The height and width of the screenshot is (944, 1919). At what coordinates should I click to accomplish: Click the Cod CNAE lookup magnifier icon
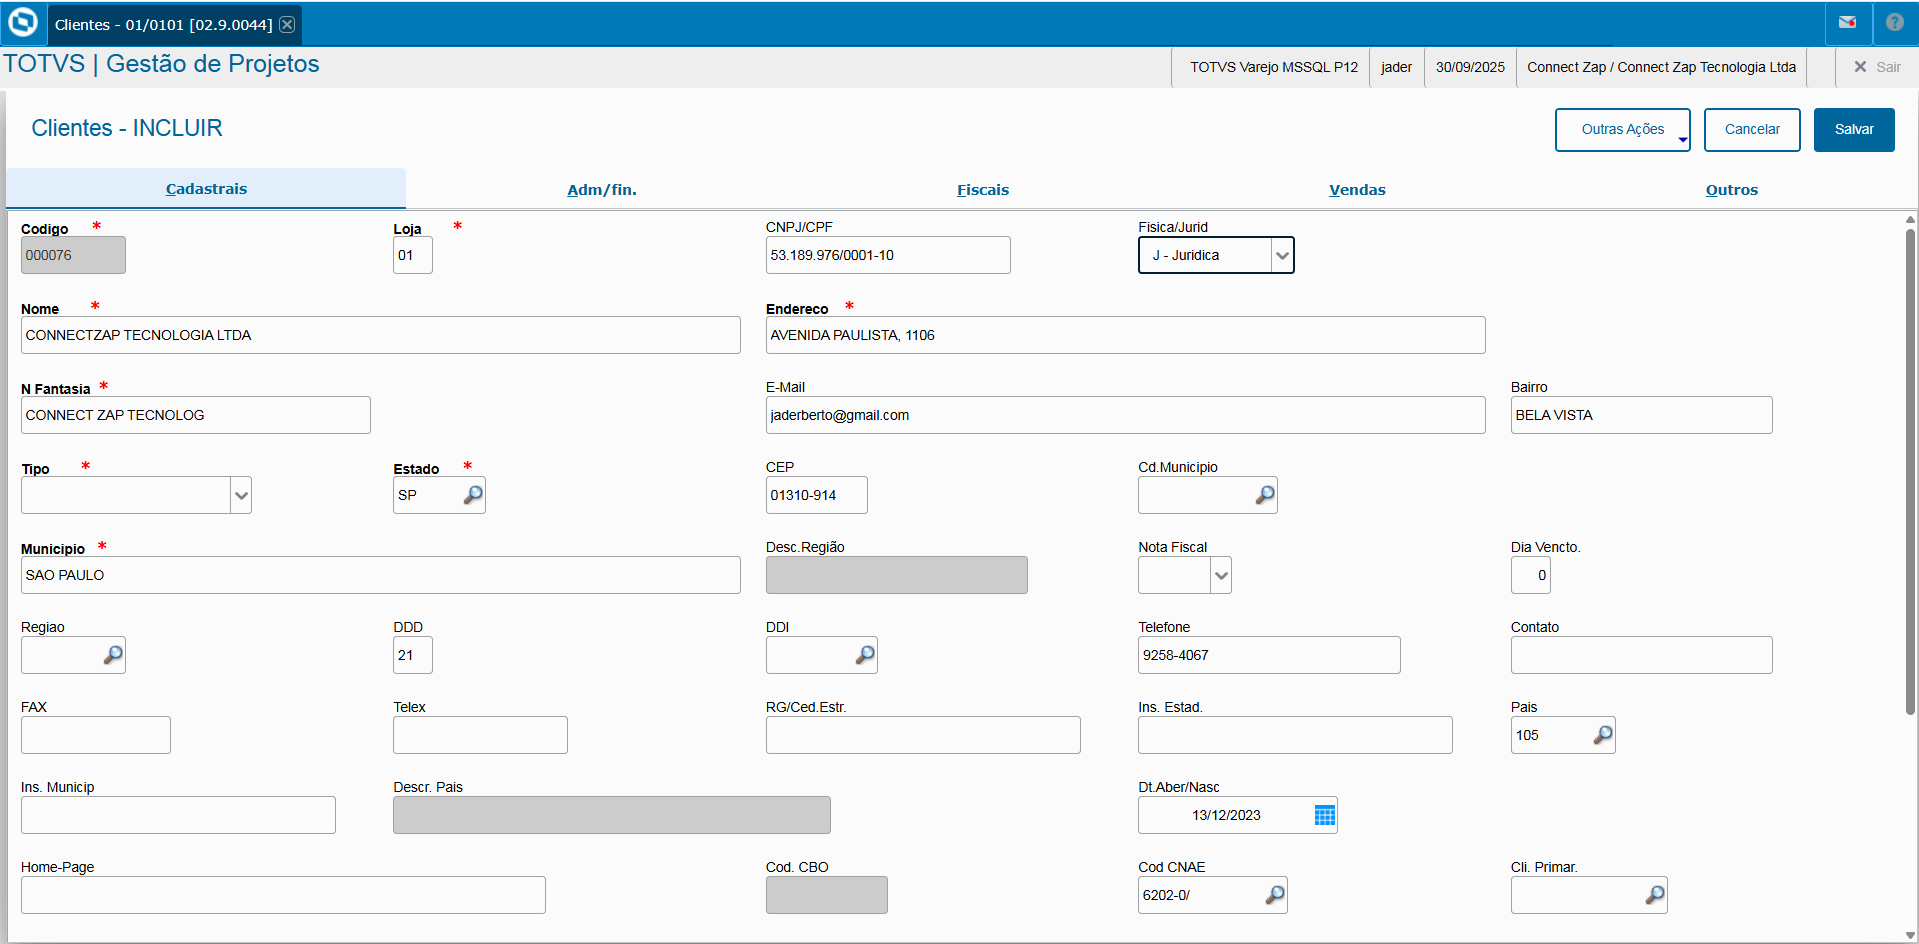pos(1275,895)
